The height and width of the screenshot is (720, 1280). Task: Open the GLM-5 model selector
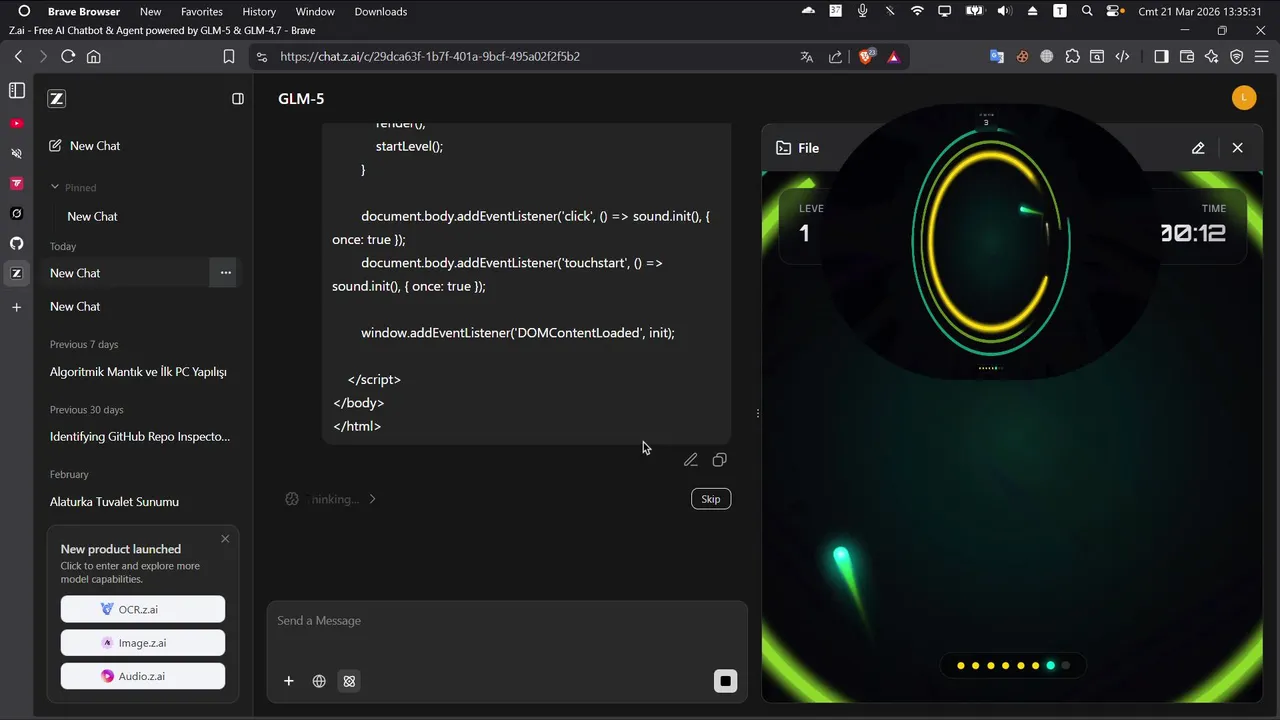click(301, 99)
